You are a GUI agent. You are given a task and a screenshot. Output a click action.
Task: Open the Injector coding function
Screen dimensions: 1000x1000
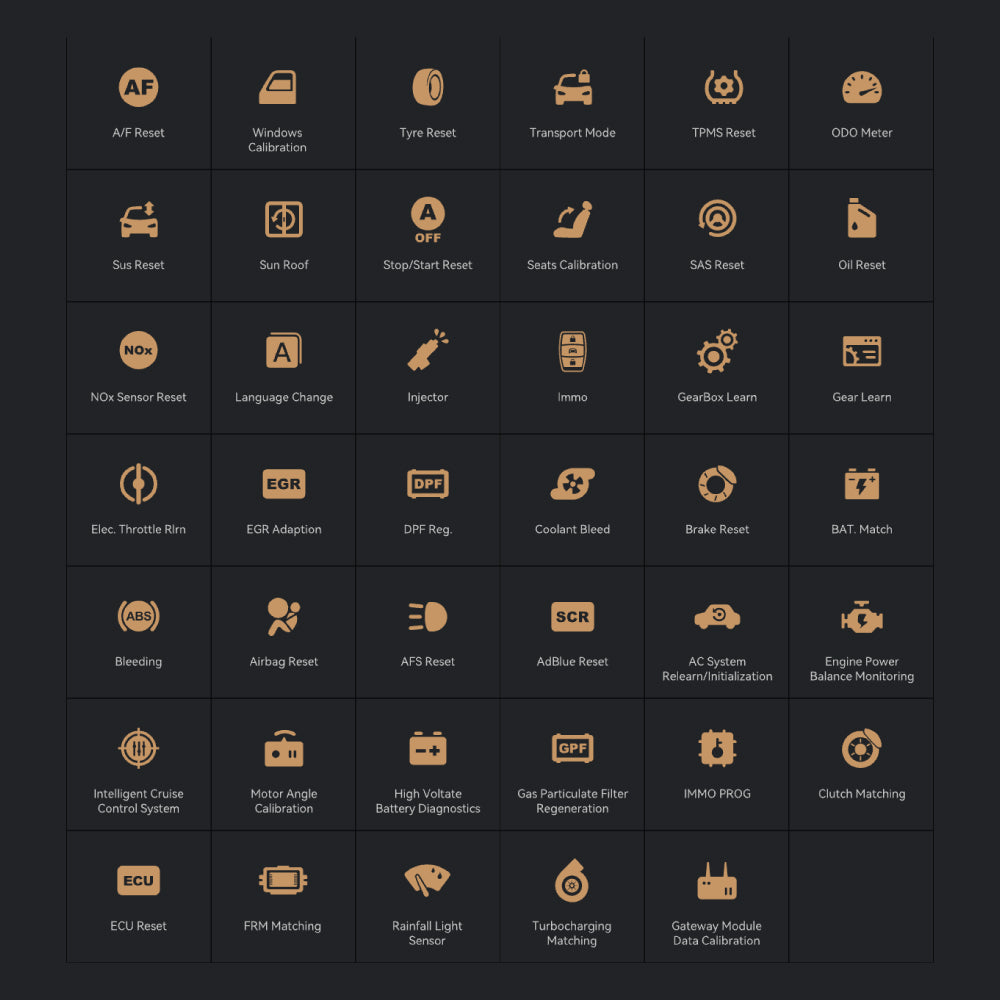point(428,352)
